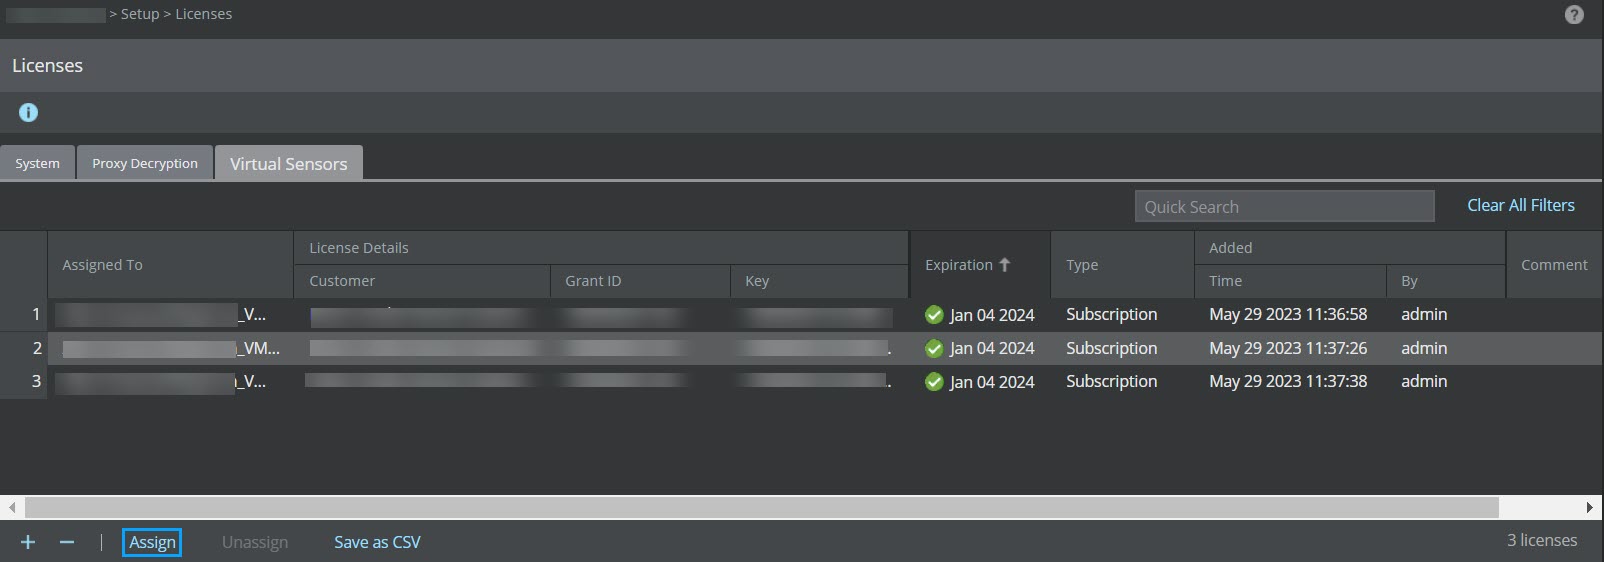Viewport: 1604px width, 562px height.
Task: Click the left arrow of horizontal scrollbar
Action: pyautogui.click(x=12, y=507)
